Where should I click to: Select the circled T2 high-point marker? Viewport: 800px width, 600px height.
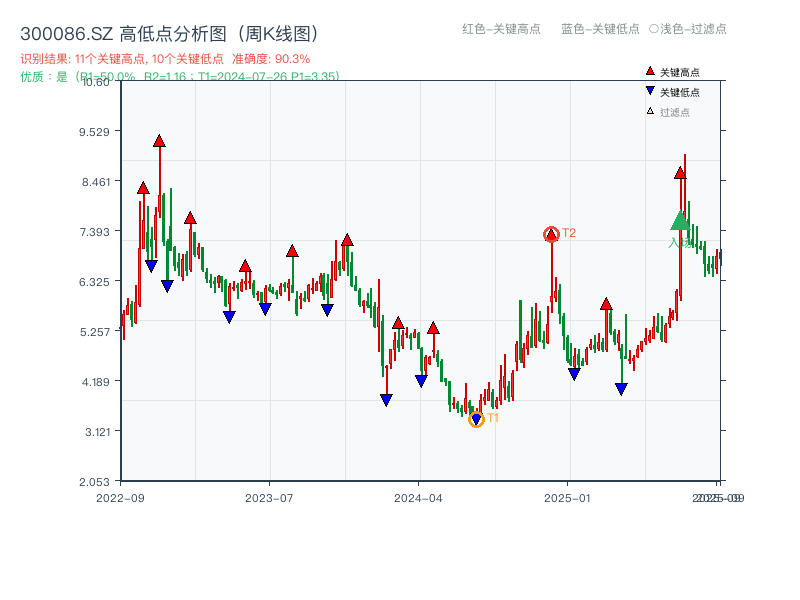click(550, 234)
